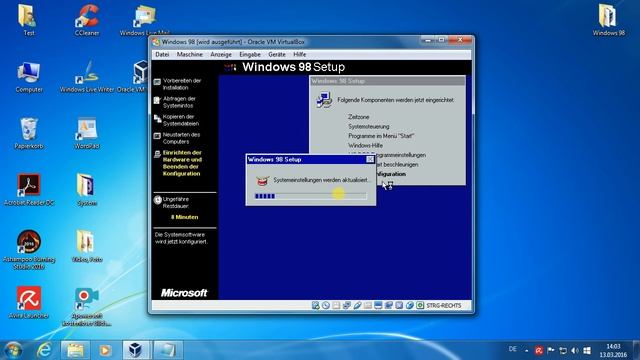Screen dimensions: 640x360
Task: Click the VirtualBox hard disk activity indicator
Action: (x=315, y=305)
